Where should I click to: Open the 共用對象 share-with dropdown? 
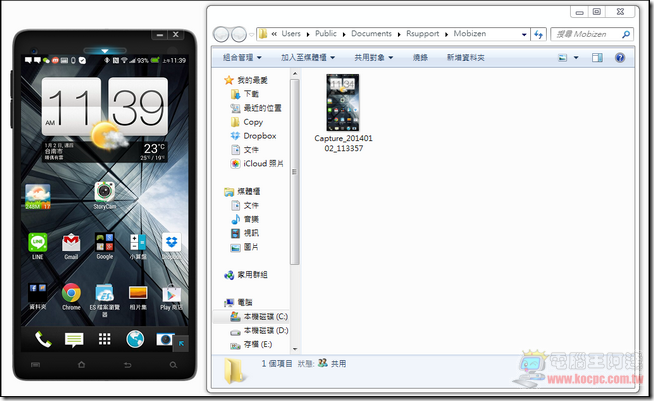coord(374,58)
